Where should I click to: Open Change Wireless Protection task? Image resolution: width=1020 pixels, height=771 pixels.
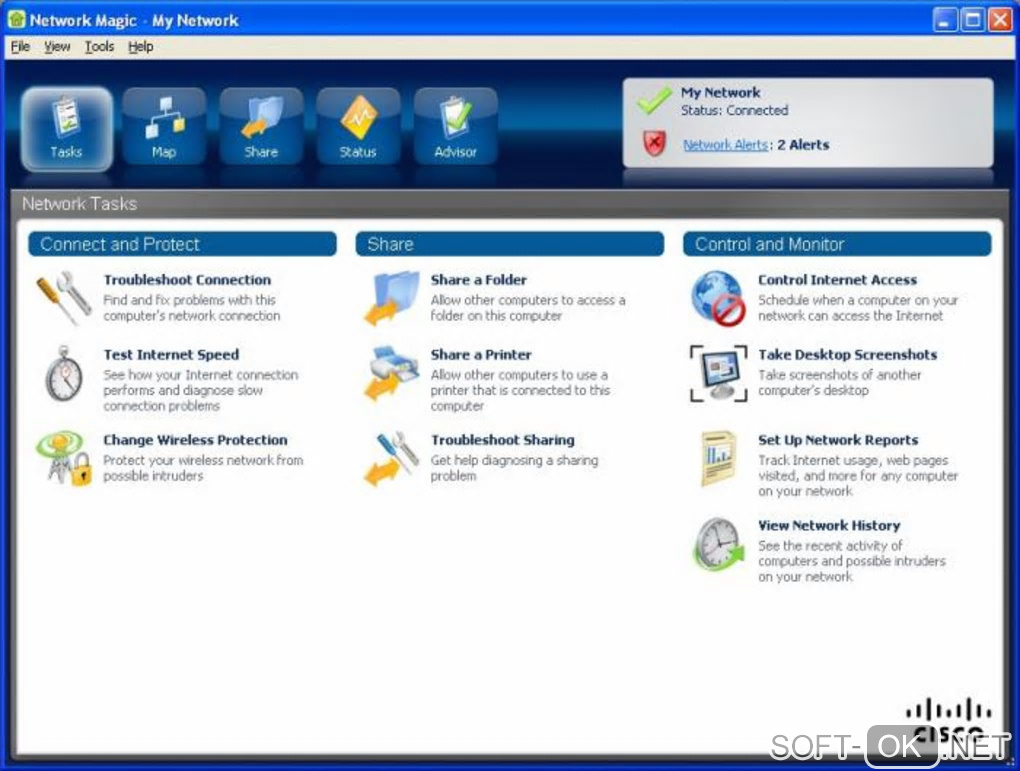pyautogui.click(x=195, y=440)
